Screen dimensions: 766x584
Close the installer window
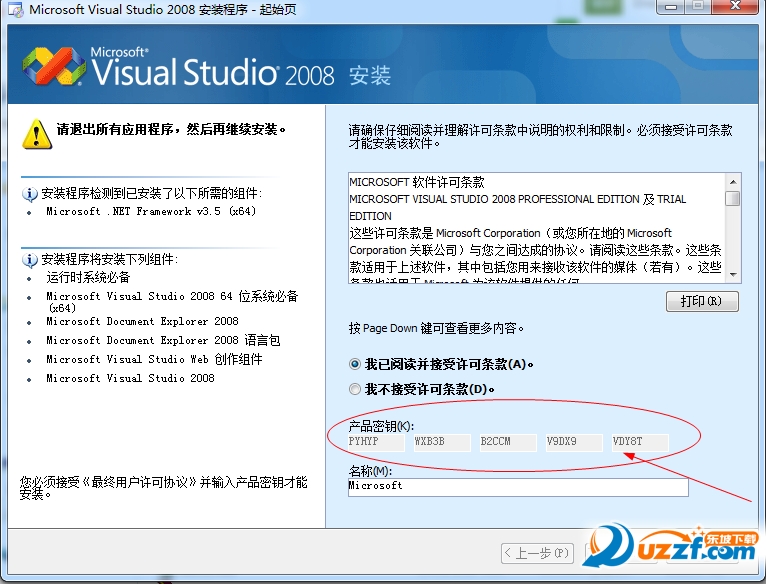coord(735,7)
